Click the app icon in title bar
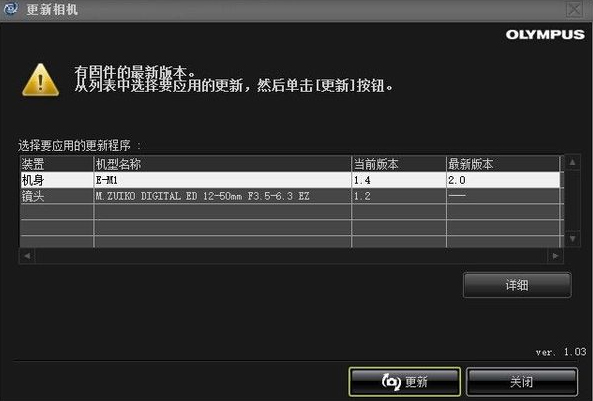Viewport: 593px width, 401px height. coord(11,9)
